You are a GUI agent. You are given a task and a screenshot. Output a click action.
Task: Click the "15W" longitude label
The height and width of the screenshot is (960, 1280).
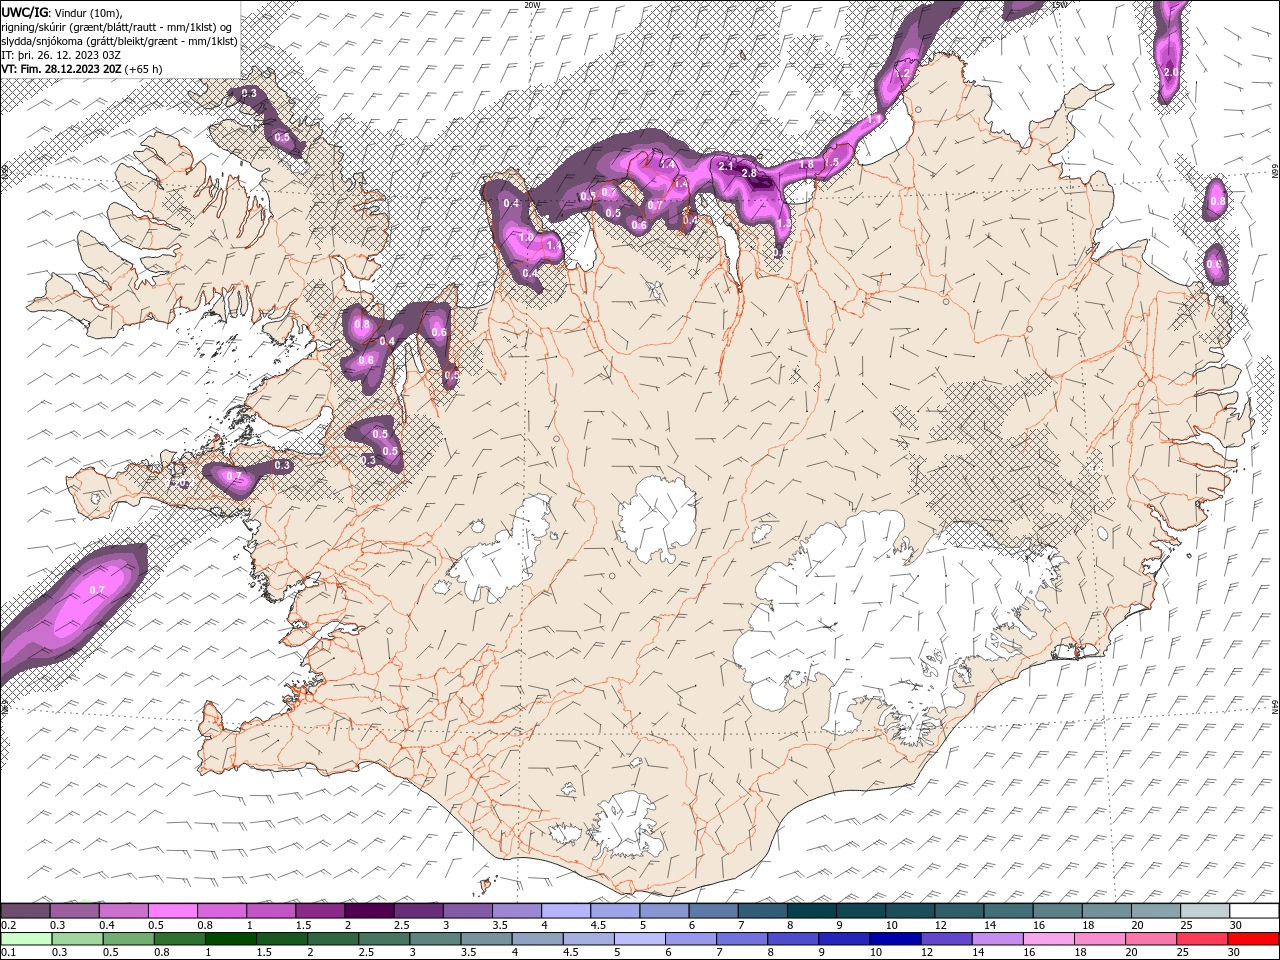(x=1059, y=5)
